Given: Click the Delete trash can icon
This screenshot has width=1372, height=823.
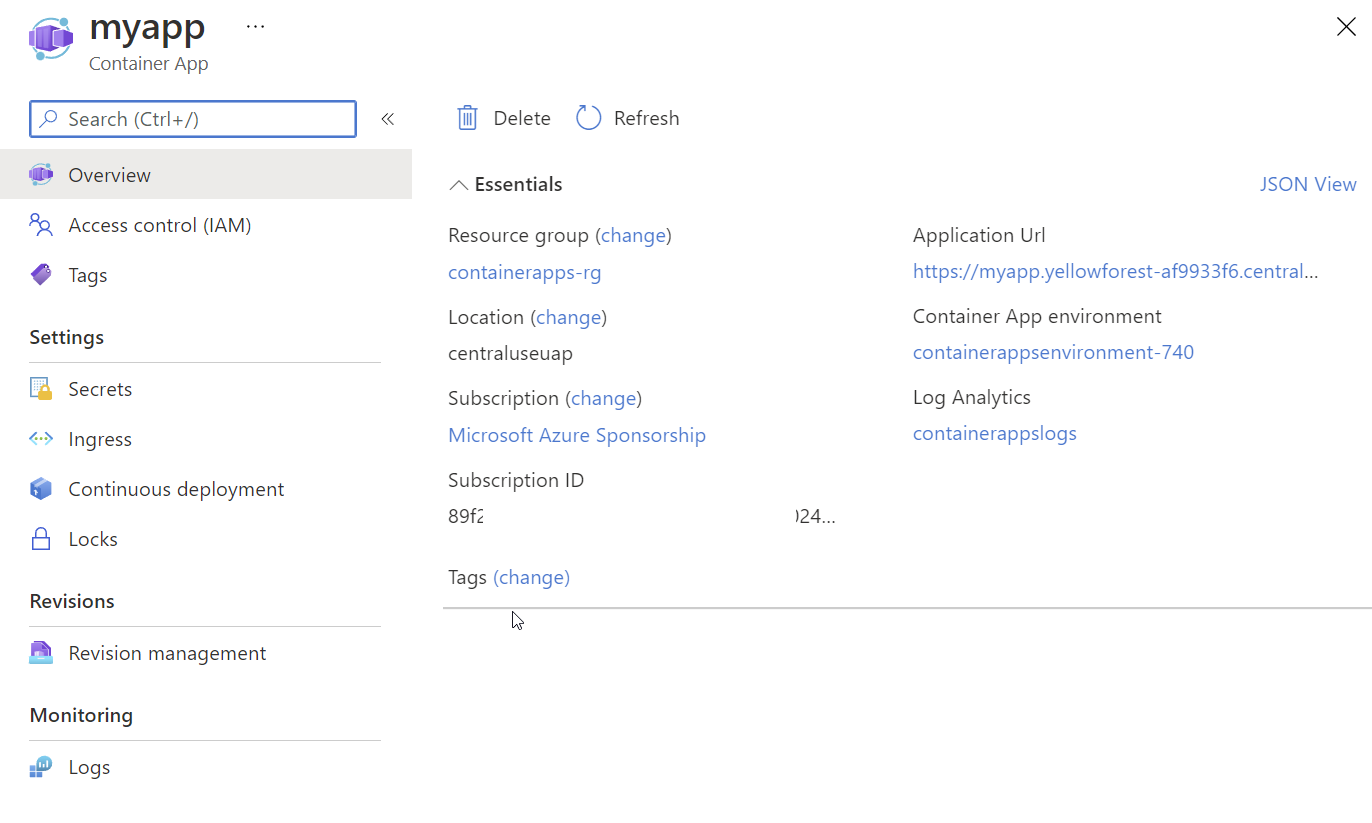Looking at the screenshot, I should point(467,118).
